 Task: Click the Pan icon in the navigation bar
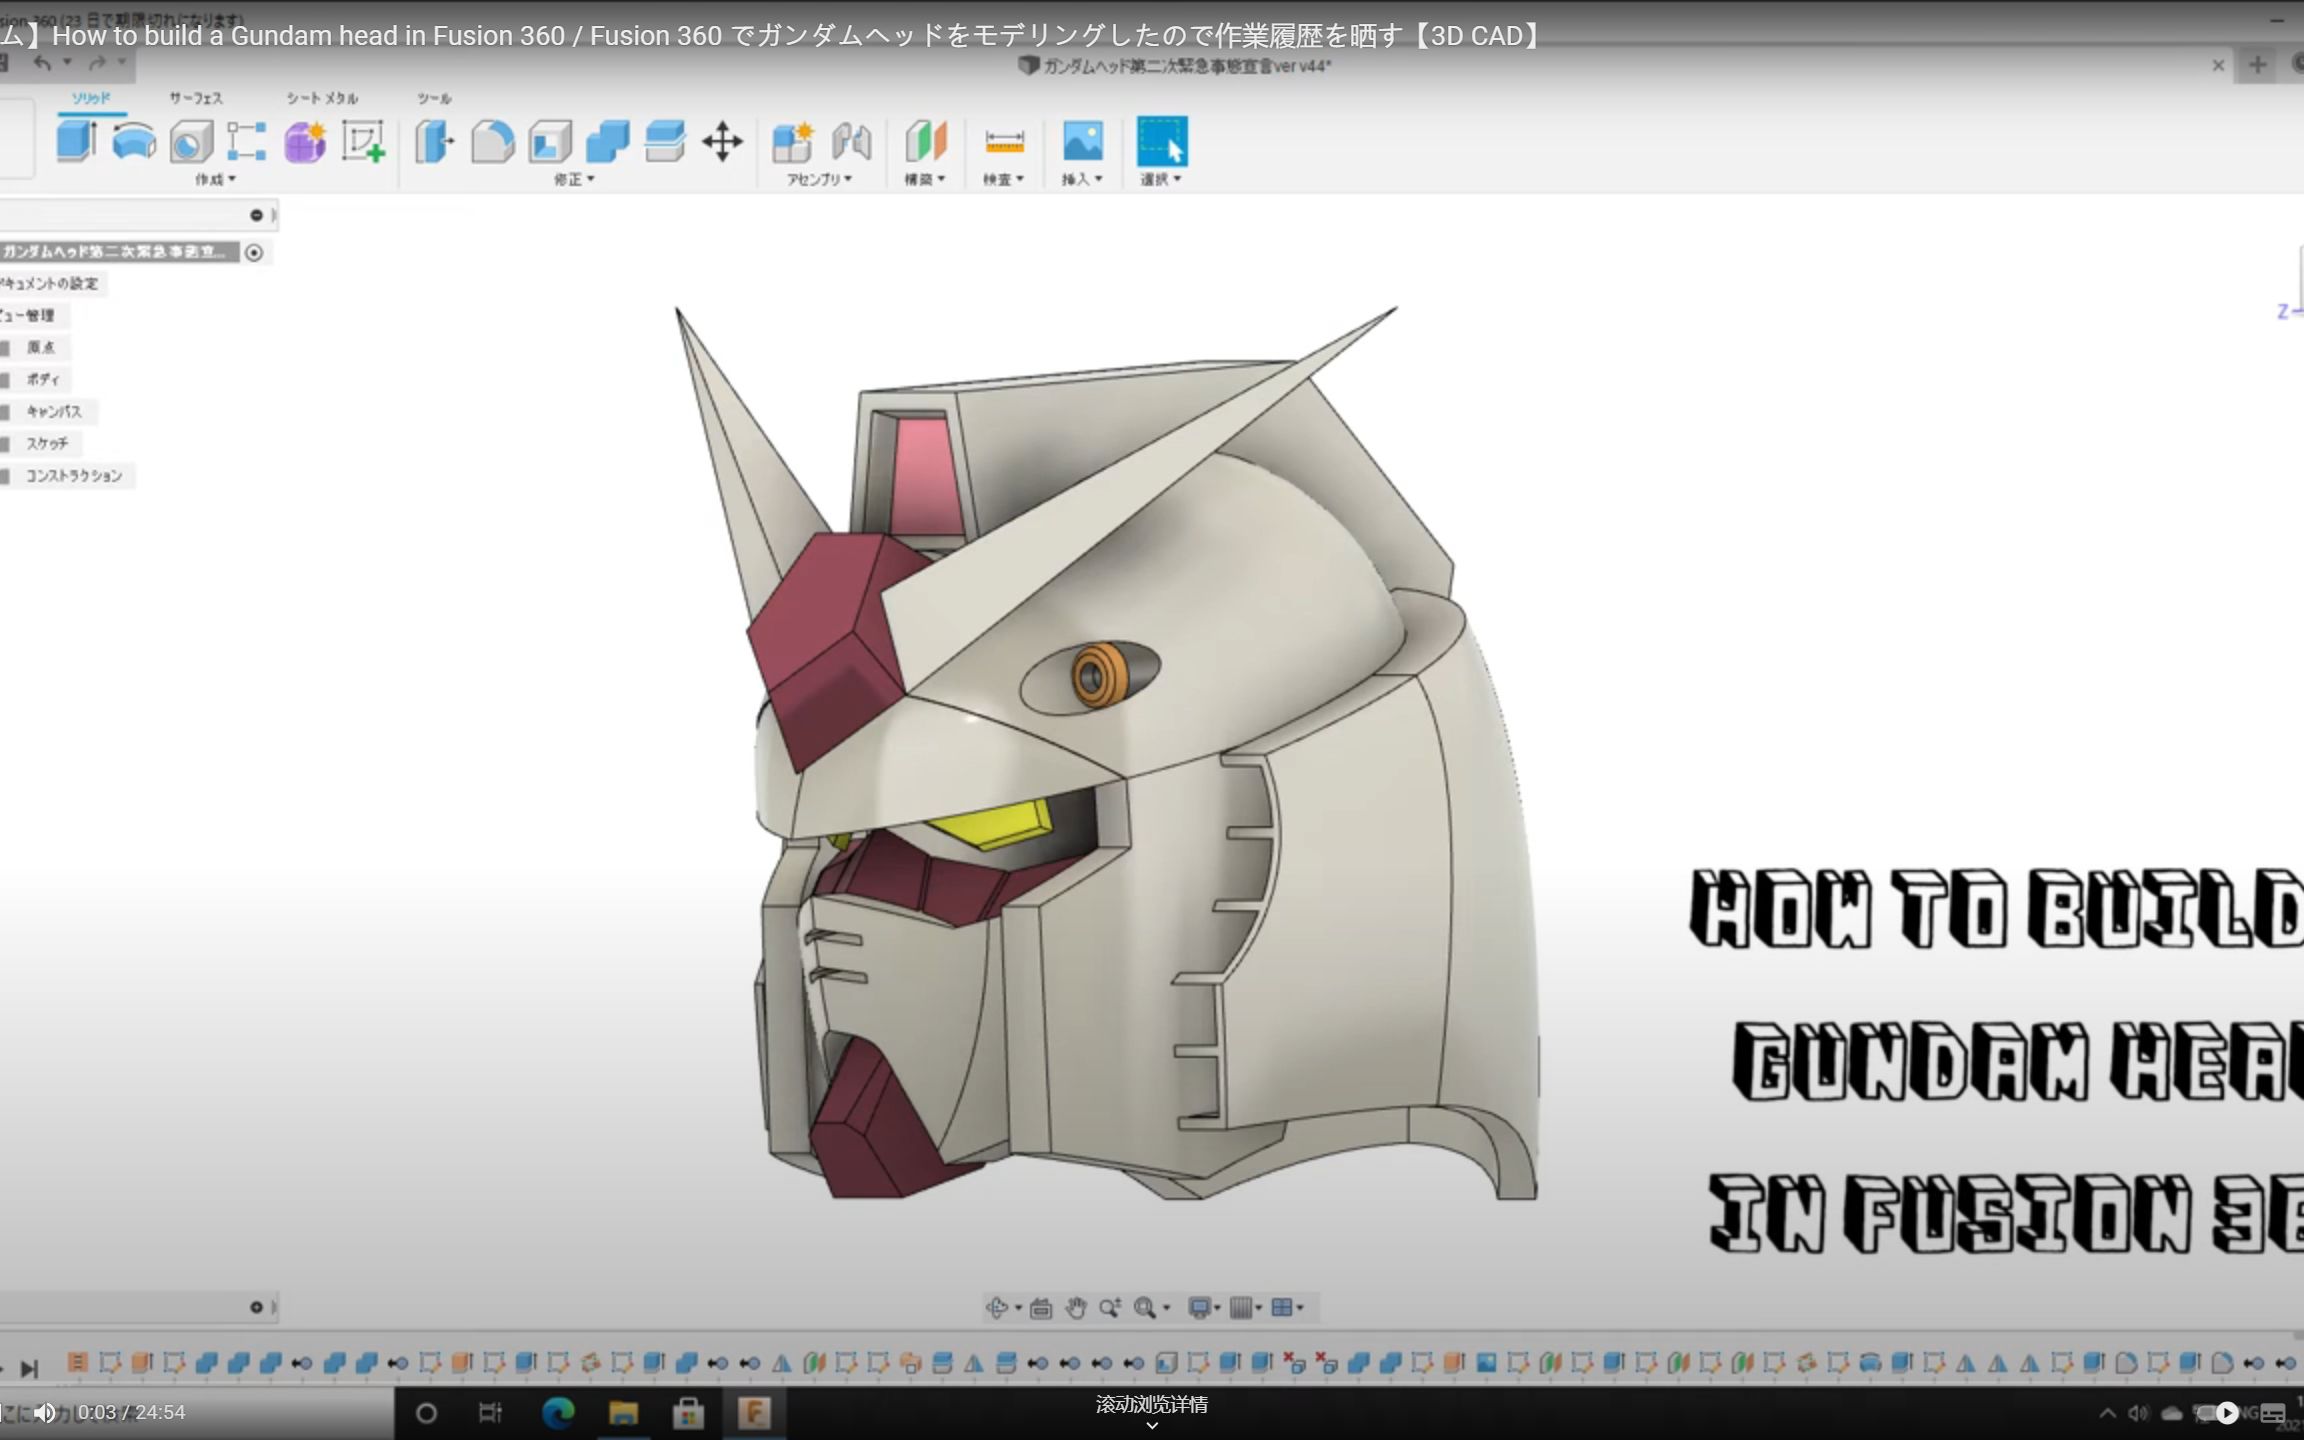[x=1078, y=1307]
